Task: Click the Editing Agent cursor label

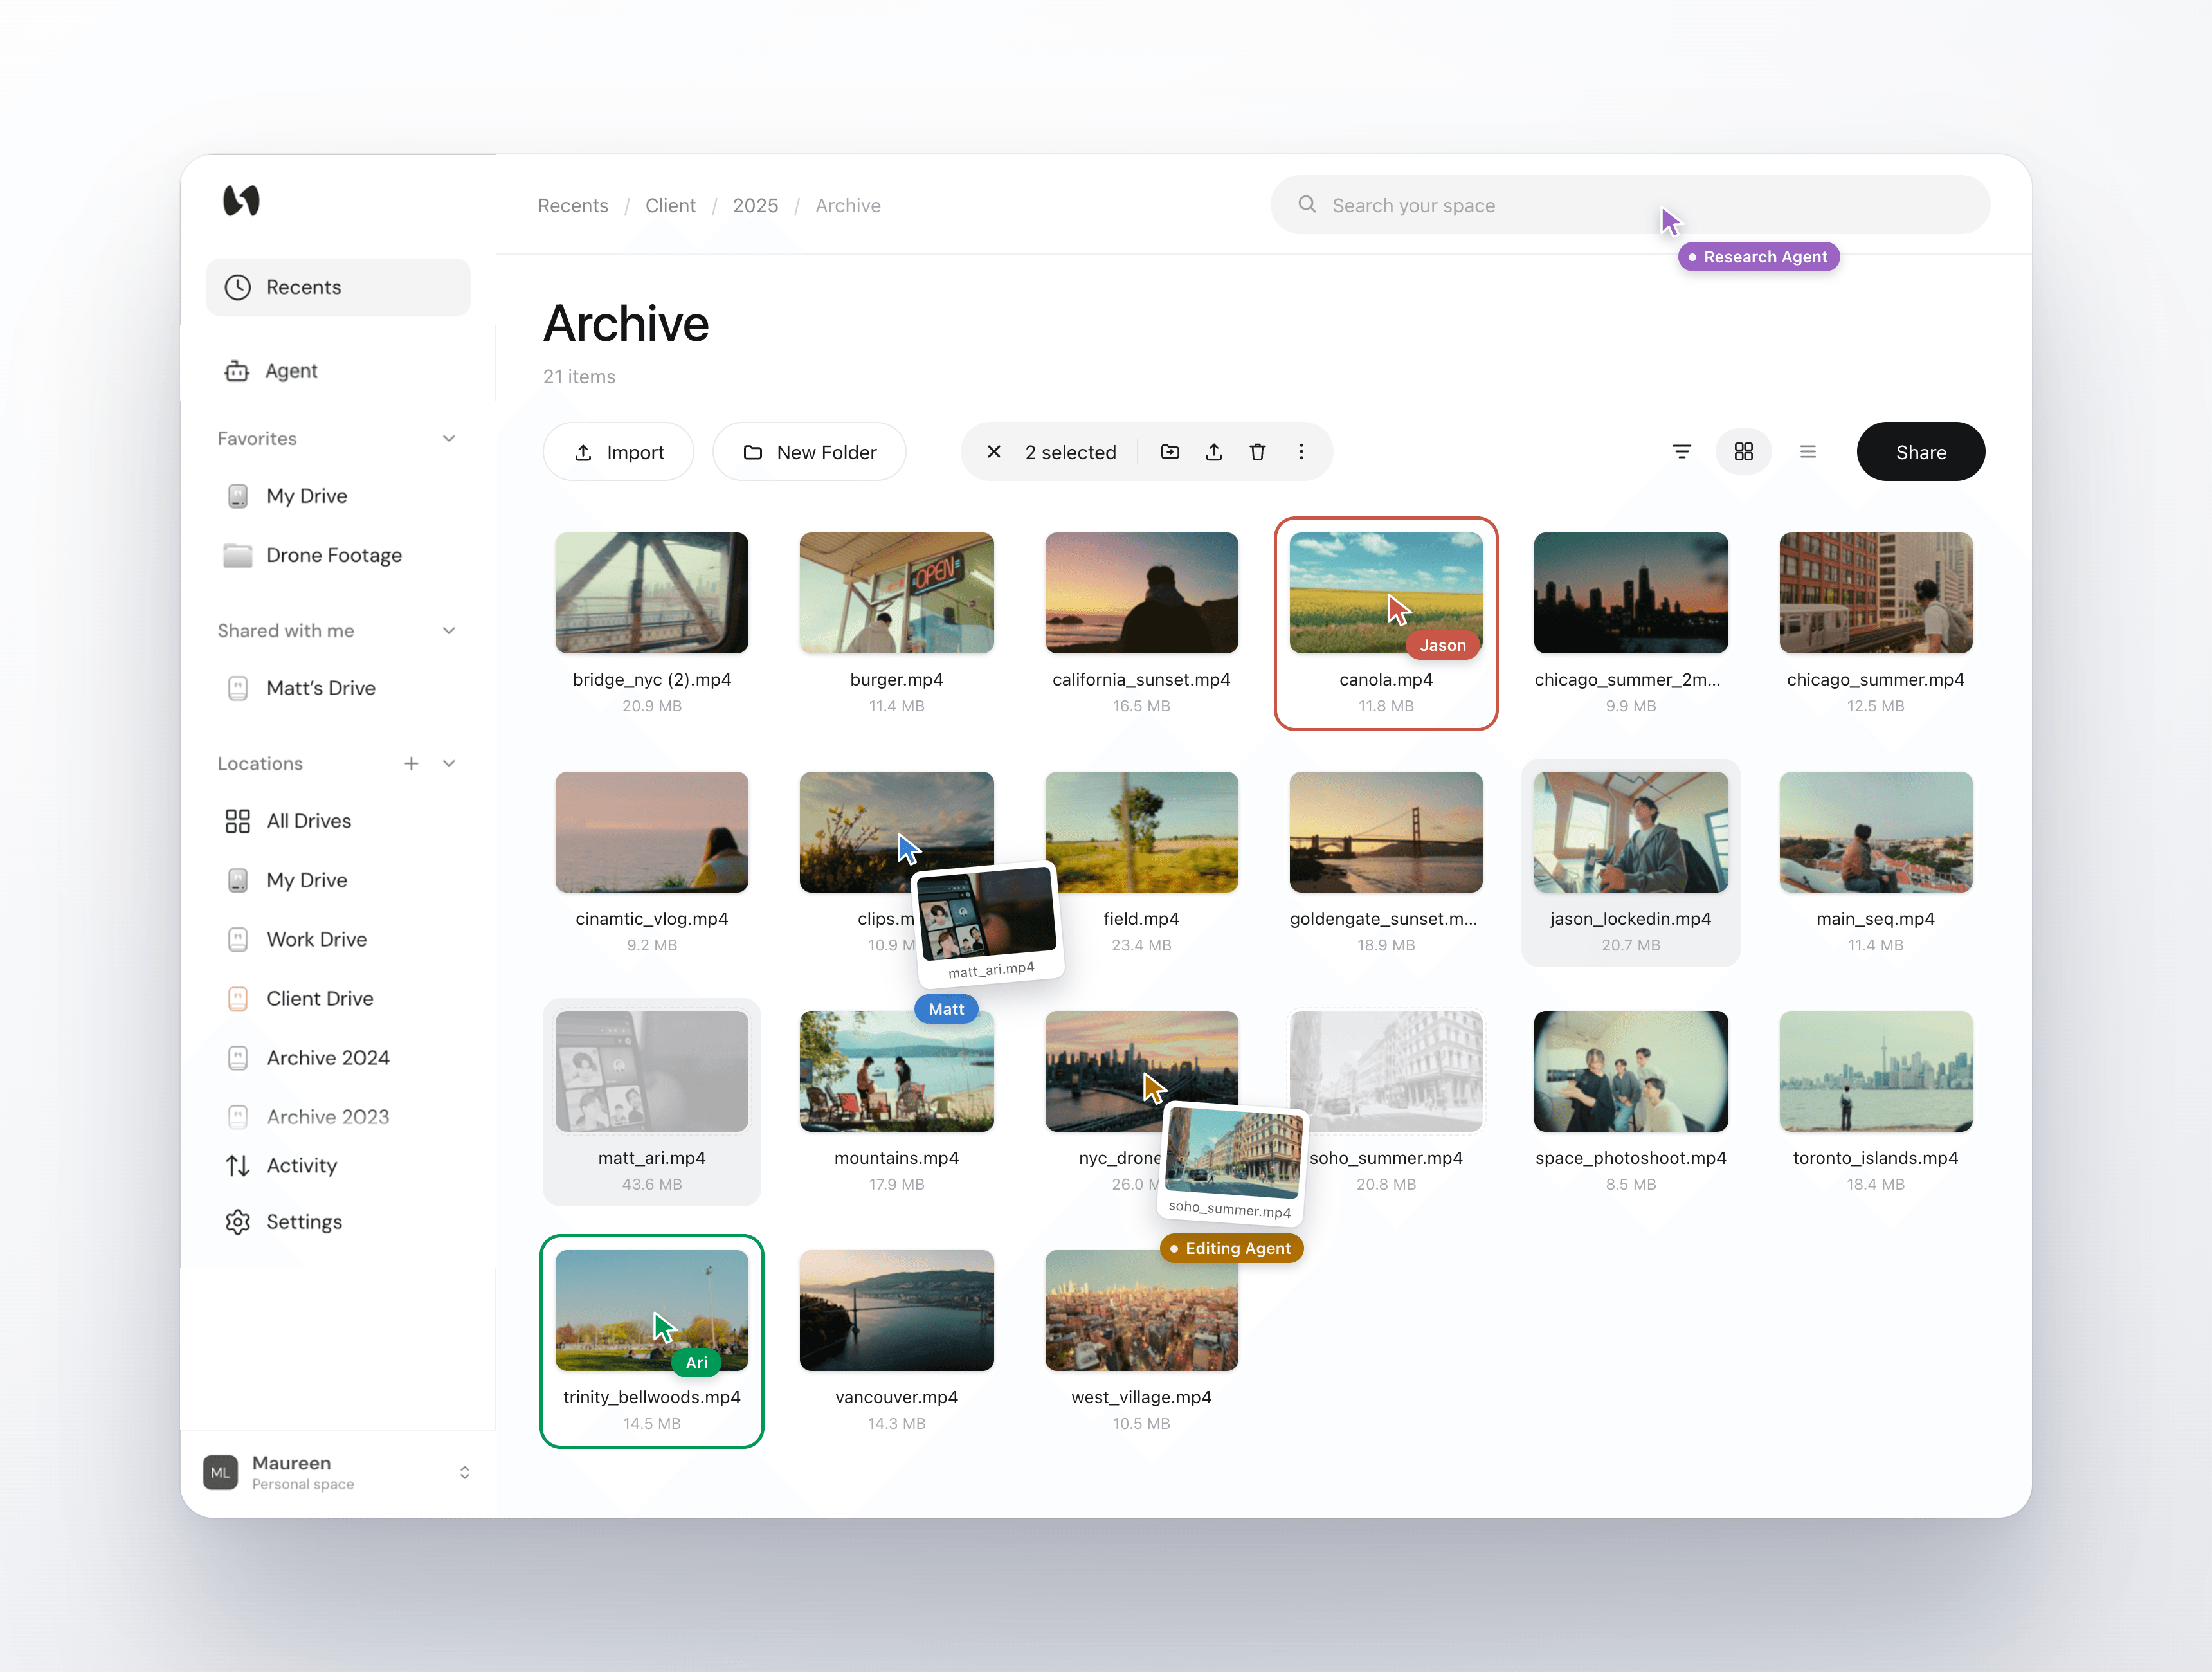Action: click(1231, 1248)
